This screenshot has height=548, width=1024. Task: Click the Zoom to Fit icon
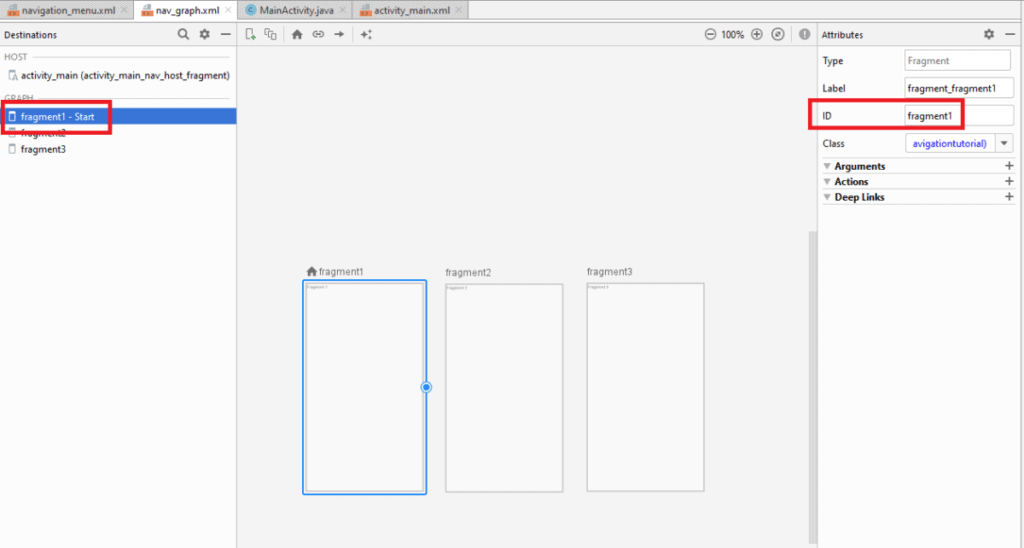[778, 34]
